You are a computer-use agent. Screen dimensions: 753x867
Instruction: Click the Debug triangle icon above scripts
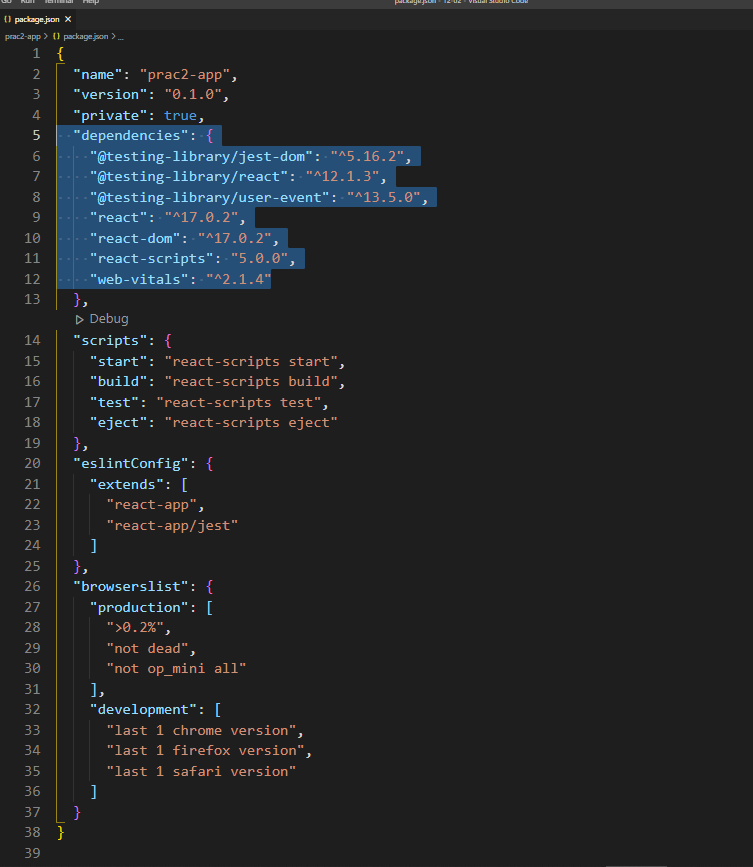[79, 318]
